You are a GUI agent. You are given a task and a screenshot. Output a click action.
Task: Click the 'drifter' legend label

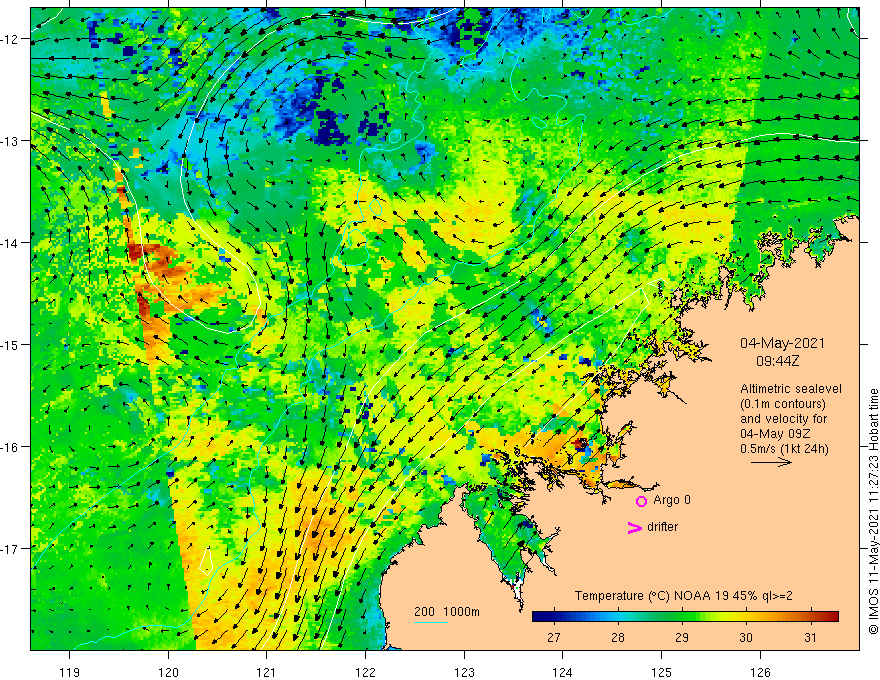pyautogui.click(x=662, y=527)
